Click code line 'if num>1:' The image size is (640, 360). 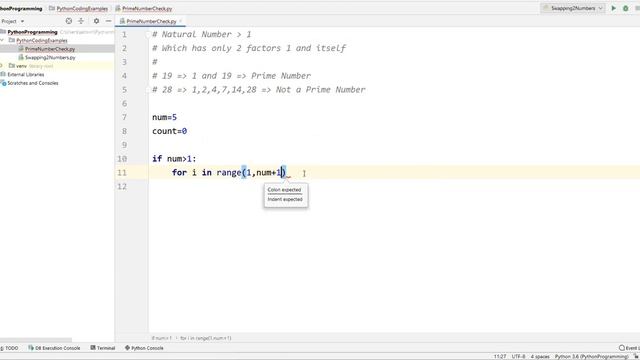[174, 159]
